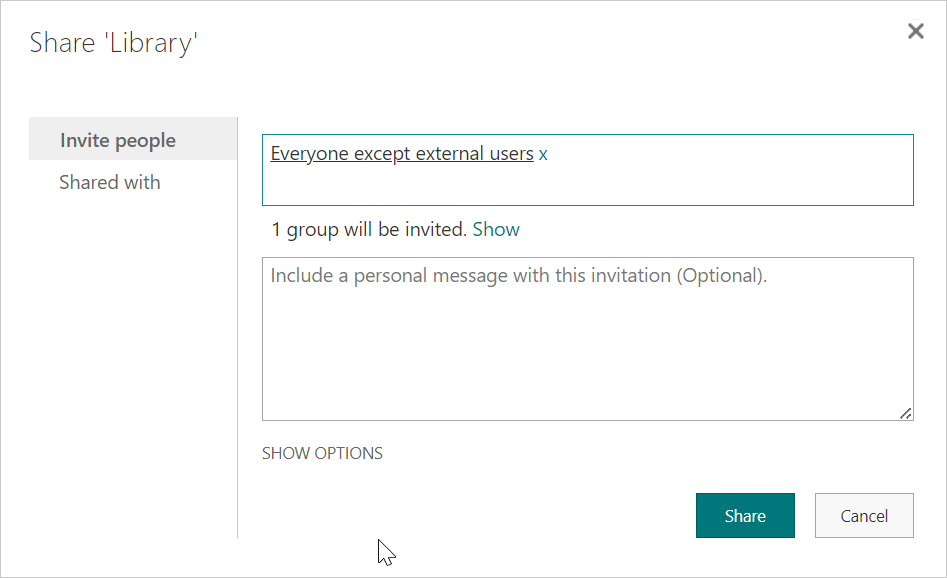The image size is (947, 578).
Task: Click bottom area of the message box
Action: [588, 393]
